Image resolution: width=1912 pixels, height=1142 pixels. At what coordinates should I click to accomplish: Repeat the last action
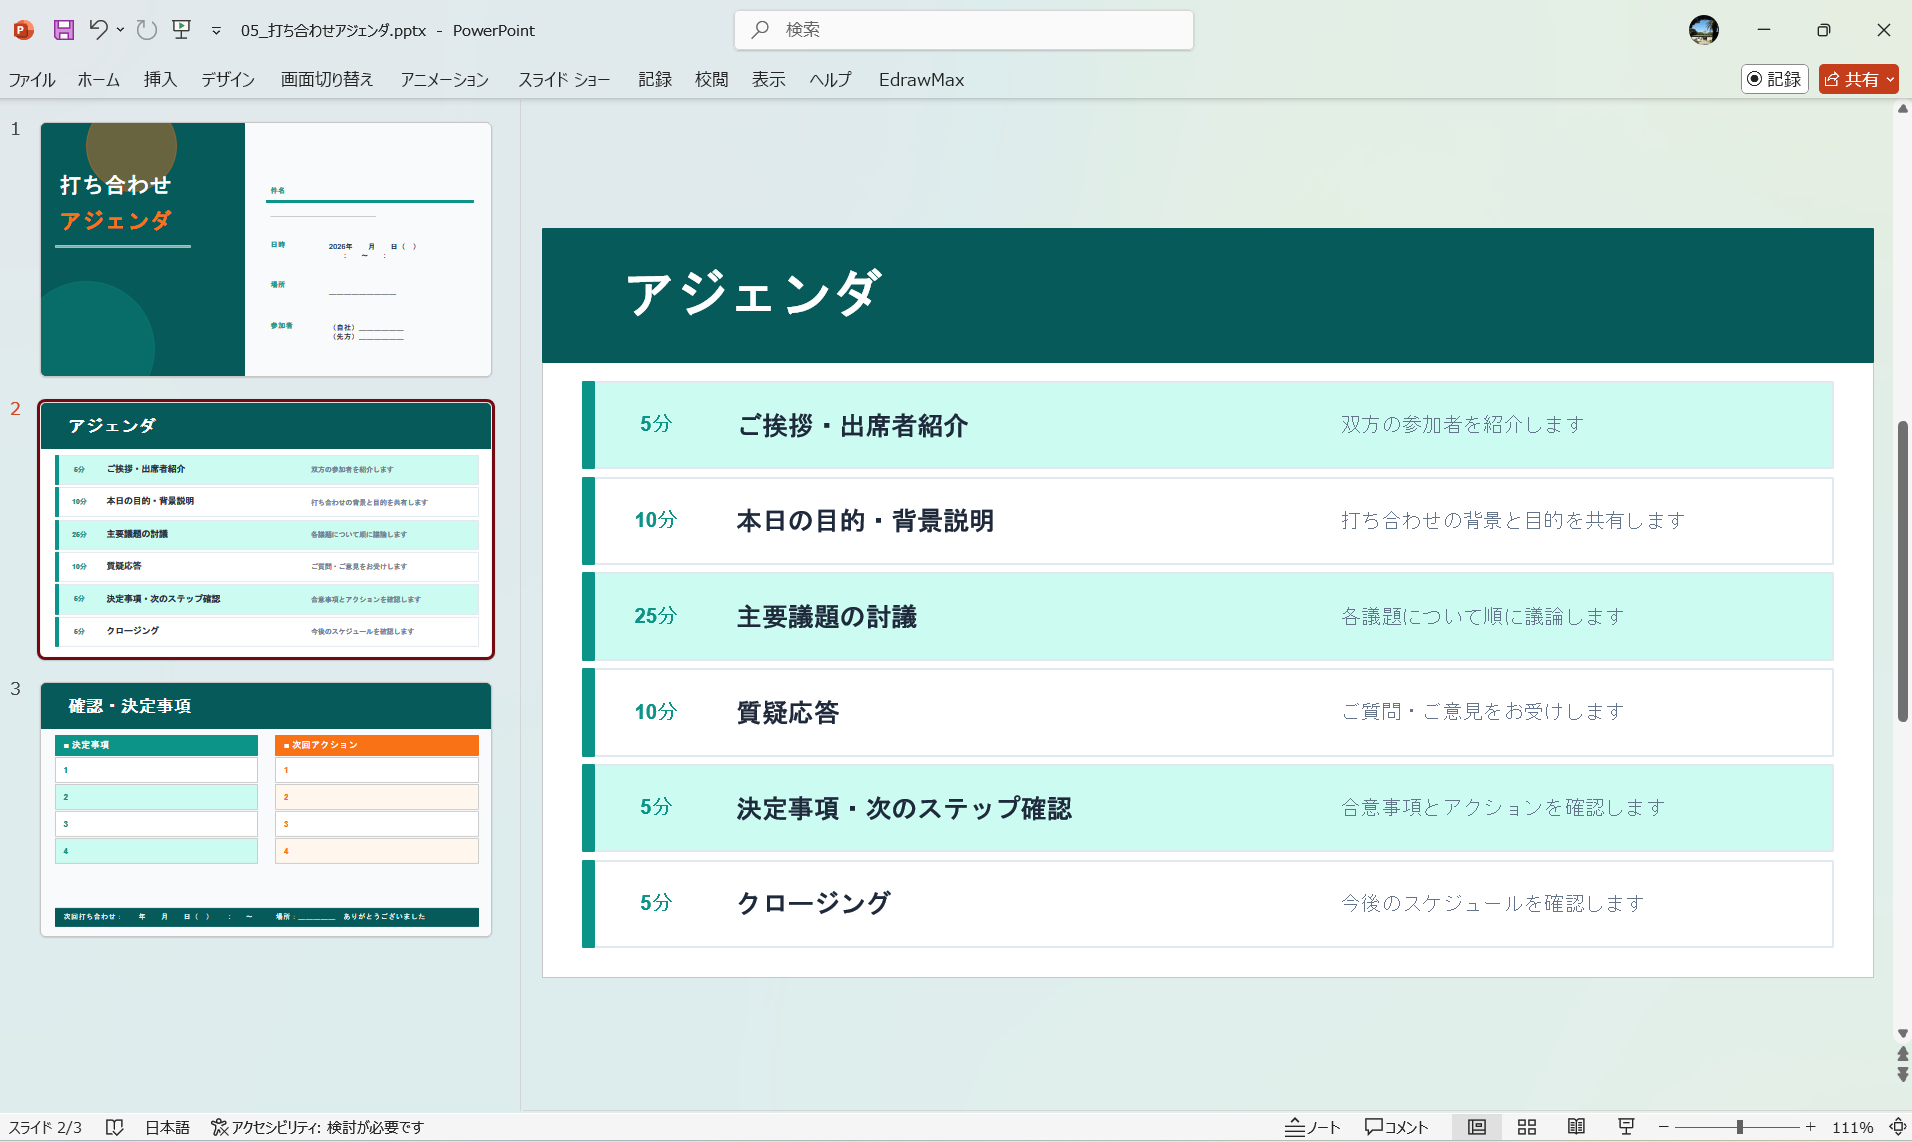click(146, 30)
